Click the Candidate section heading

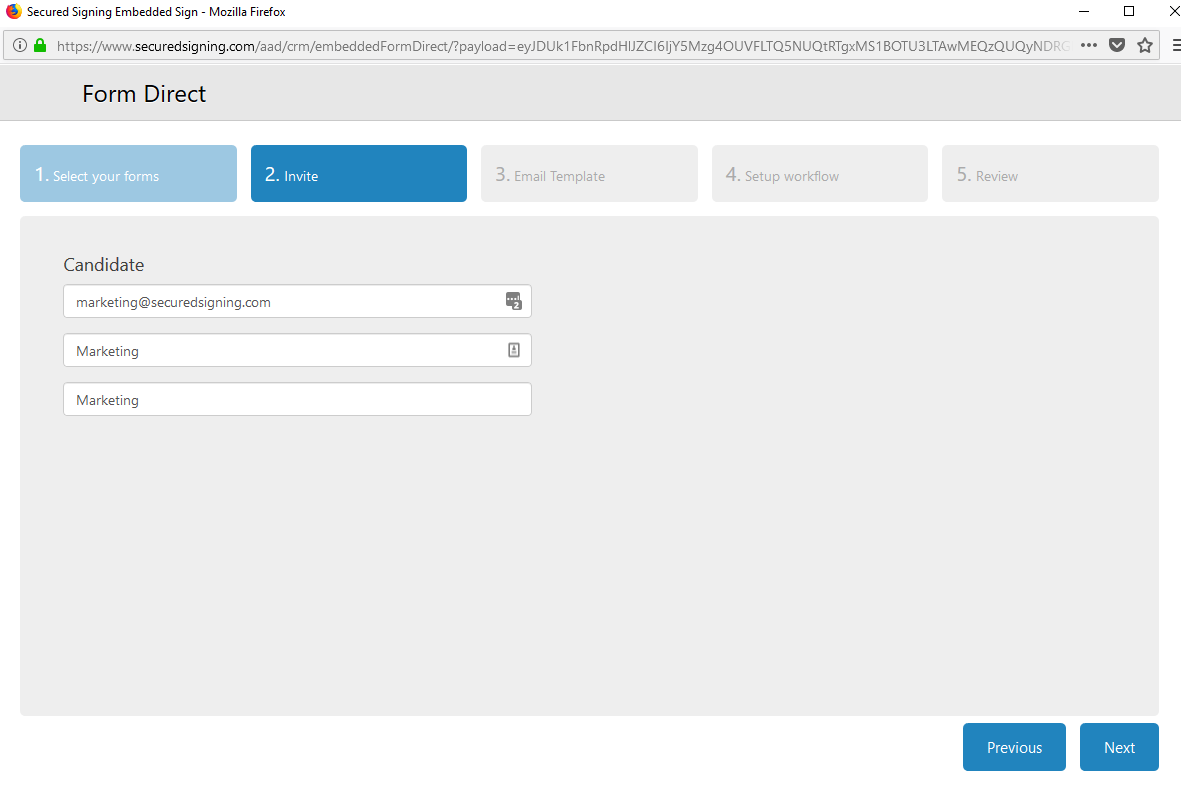coord(103,264)
